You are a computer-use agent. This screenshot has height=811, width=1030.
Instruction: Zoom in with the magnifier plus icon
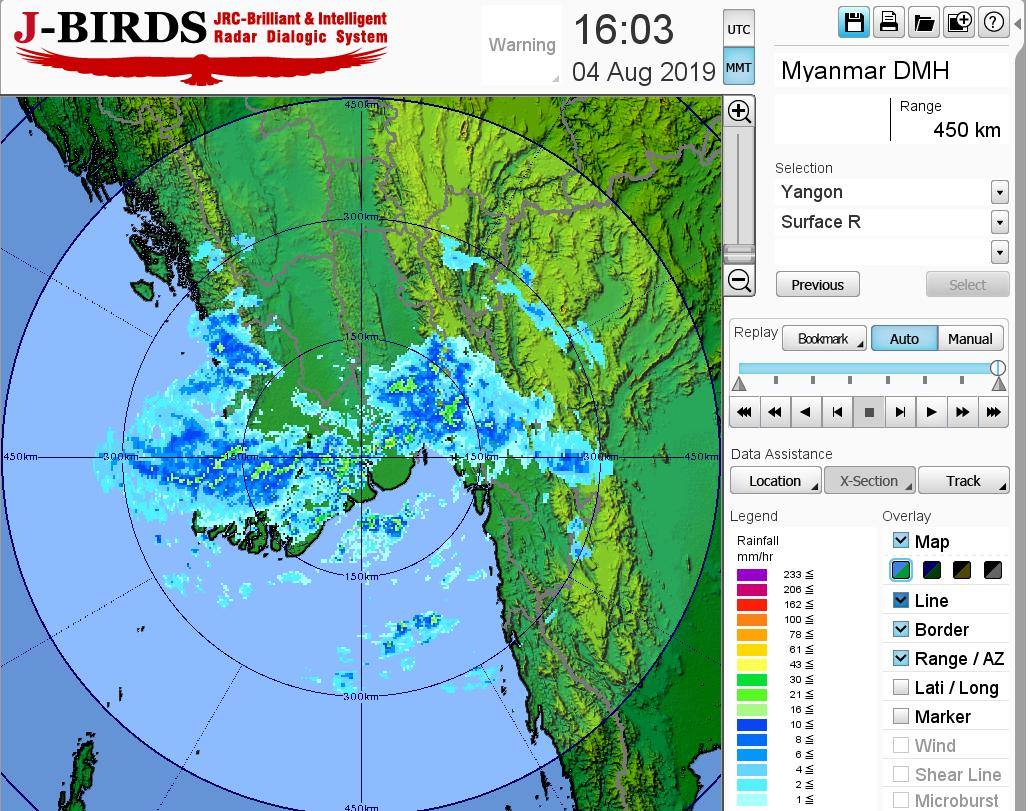(x=739, y=112)
